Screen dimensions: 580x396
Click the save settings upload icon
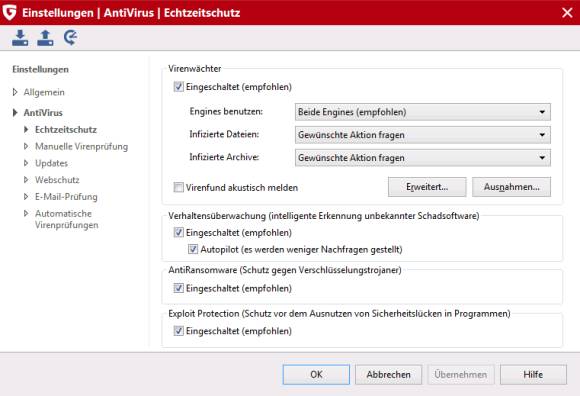[x=45, y=38]
